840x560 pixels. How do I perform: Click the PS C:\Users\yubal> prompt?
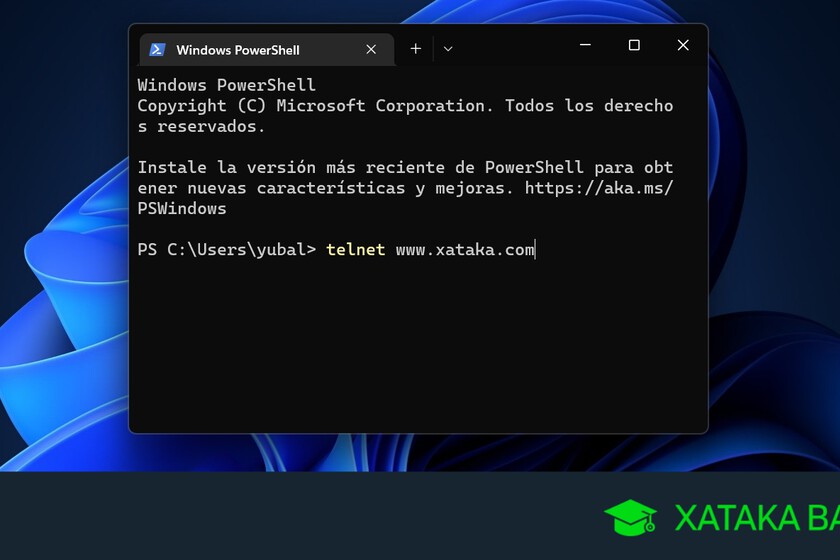pos(227,250)
